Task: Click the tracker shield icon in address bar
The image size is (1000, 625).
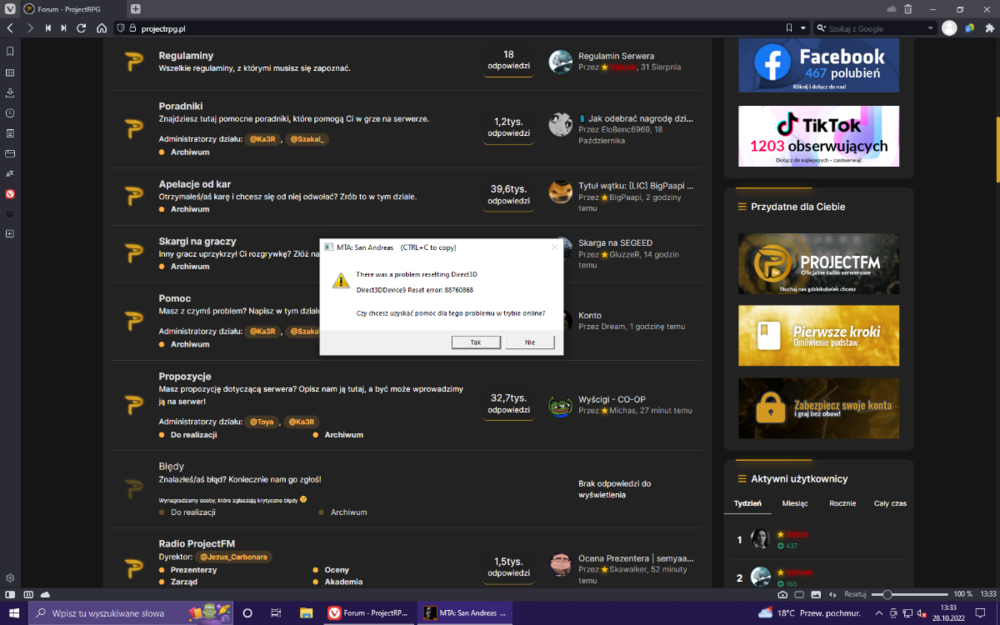Action: pyautogui.click(x=120, y=28)
